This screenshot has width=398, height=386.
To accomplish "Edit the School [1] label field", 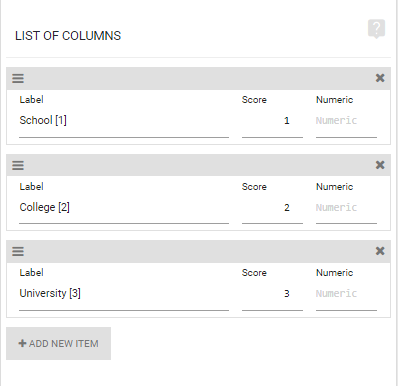I will [x=124, y=121].
